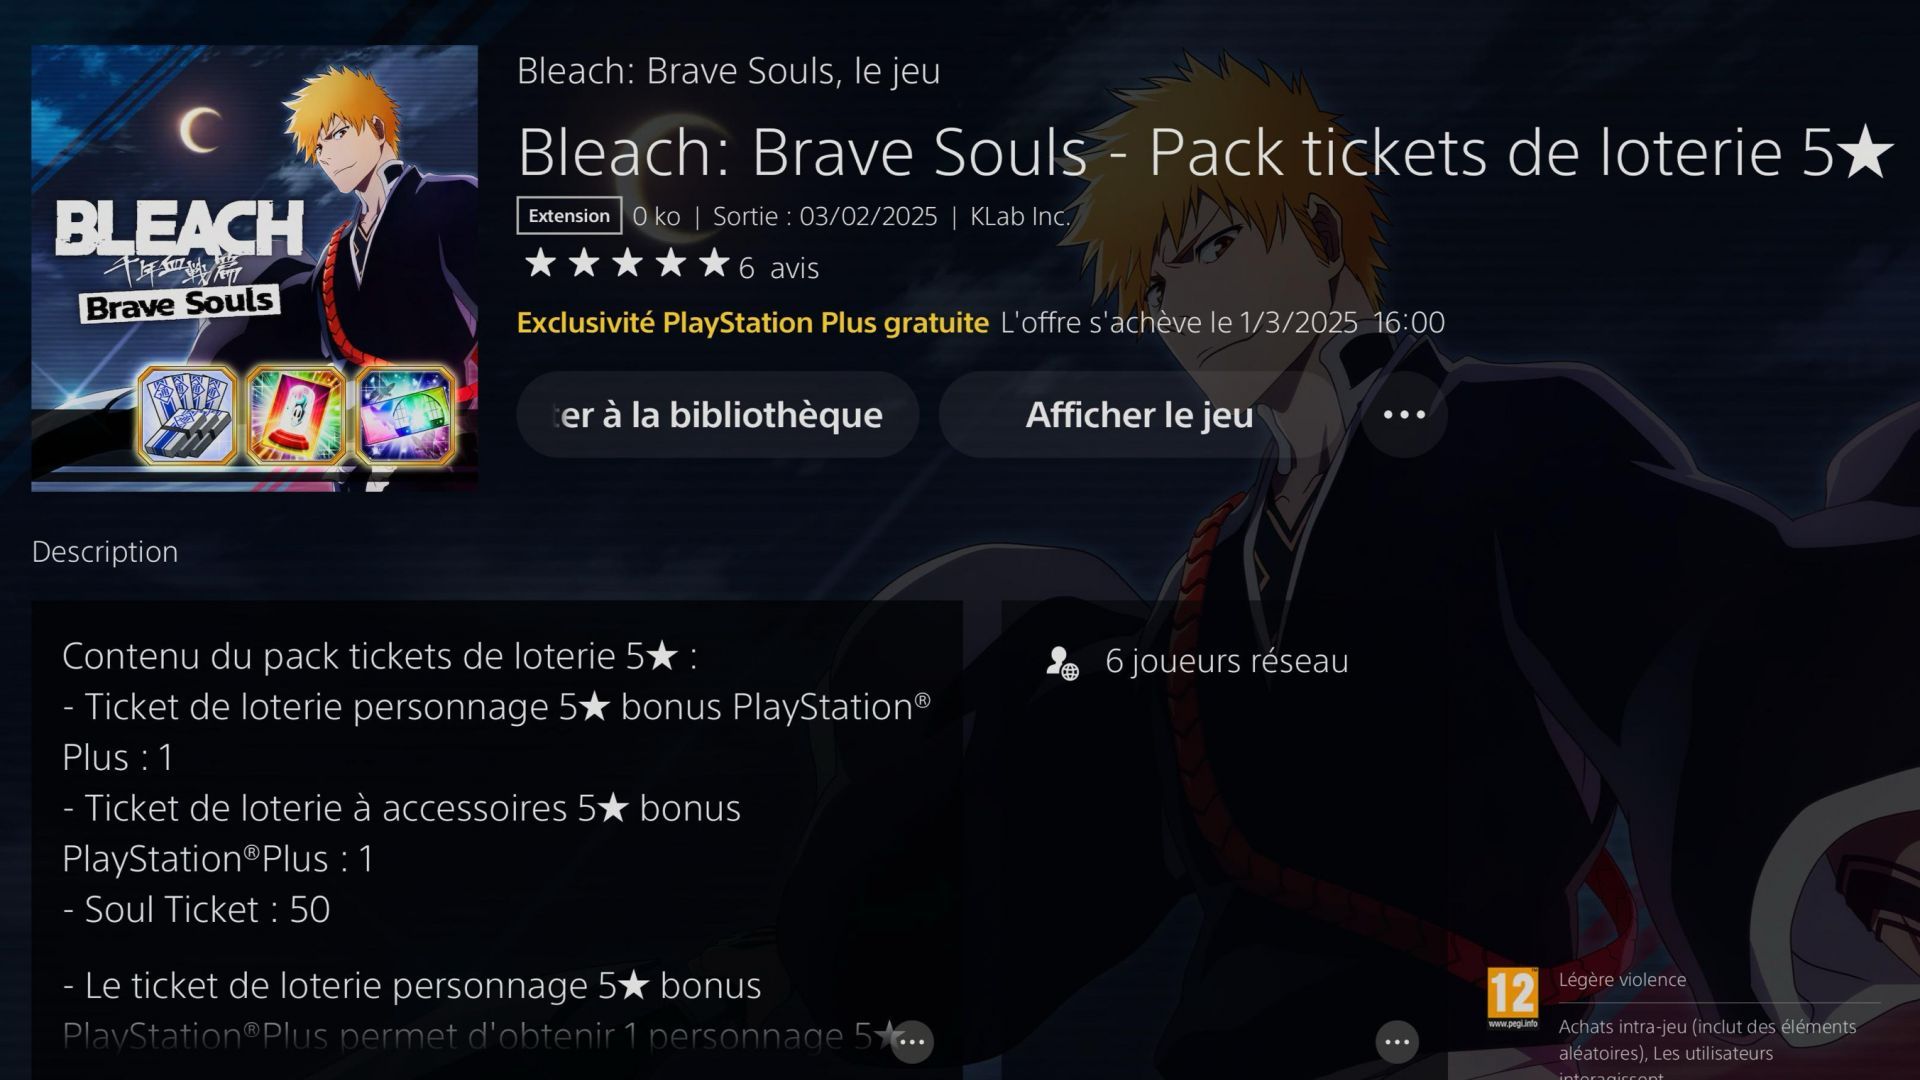Screen dimensions: 1920x1080
Task: Open the Bleach: Brave Souls, le jeu link
Action: coord(728,71)
